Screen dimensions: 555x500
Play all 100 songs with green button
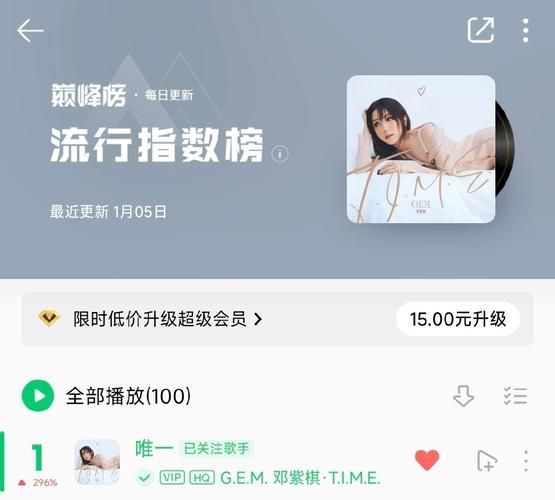tap(38, 396)
